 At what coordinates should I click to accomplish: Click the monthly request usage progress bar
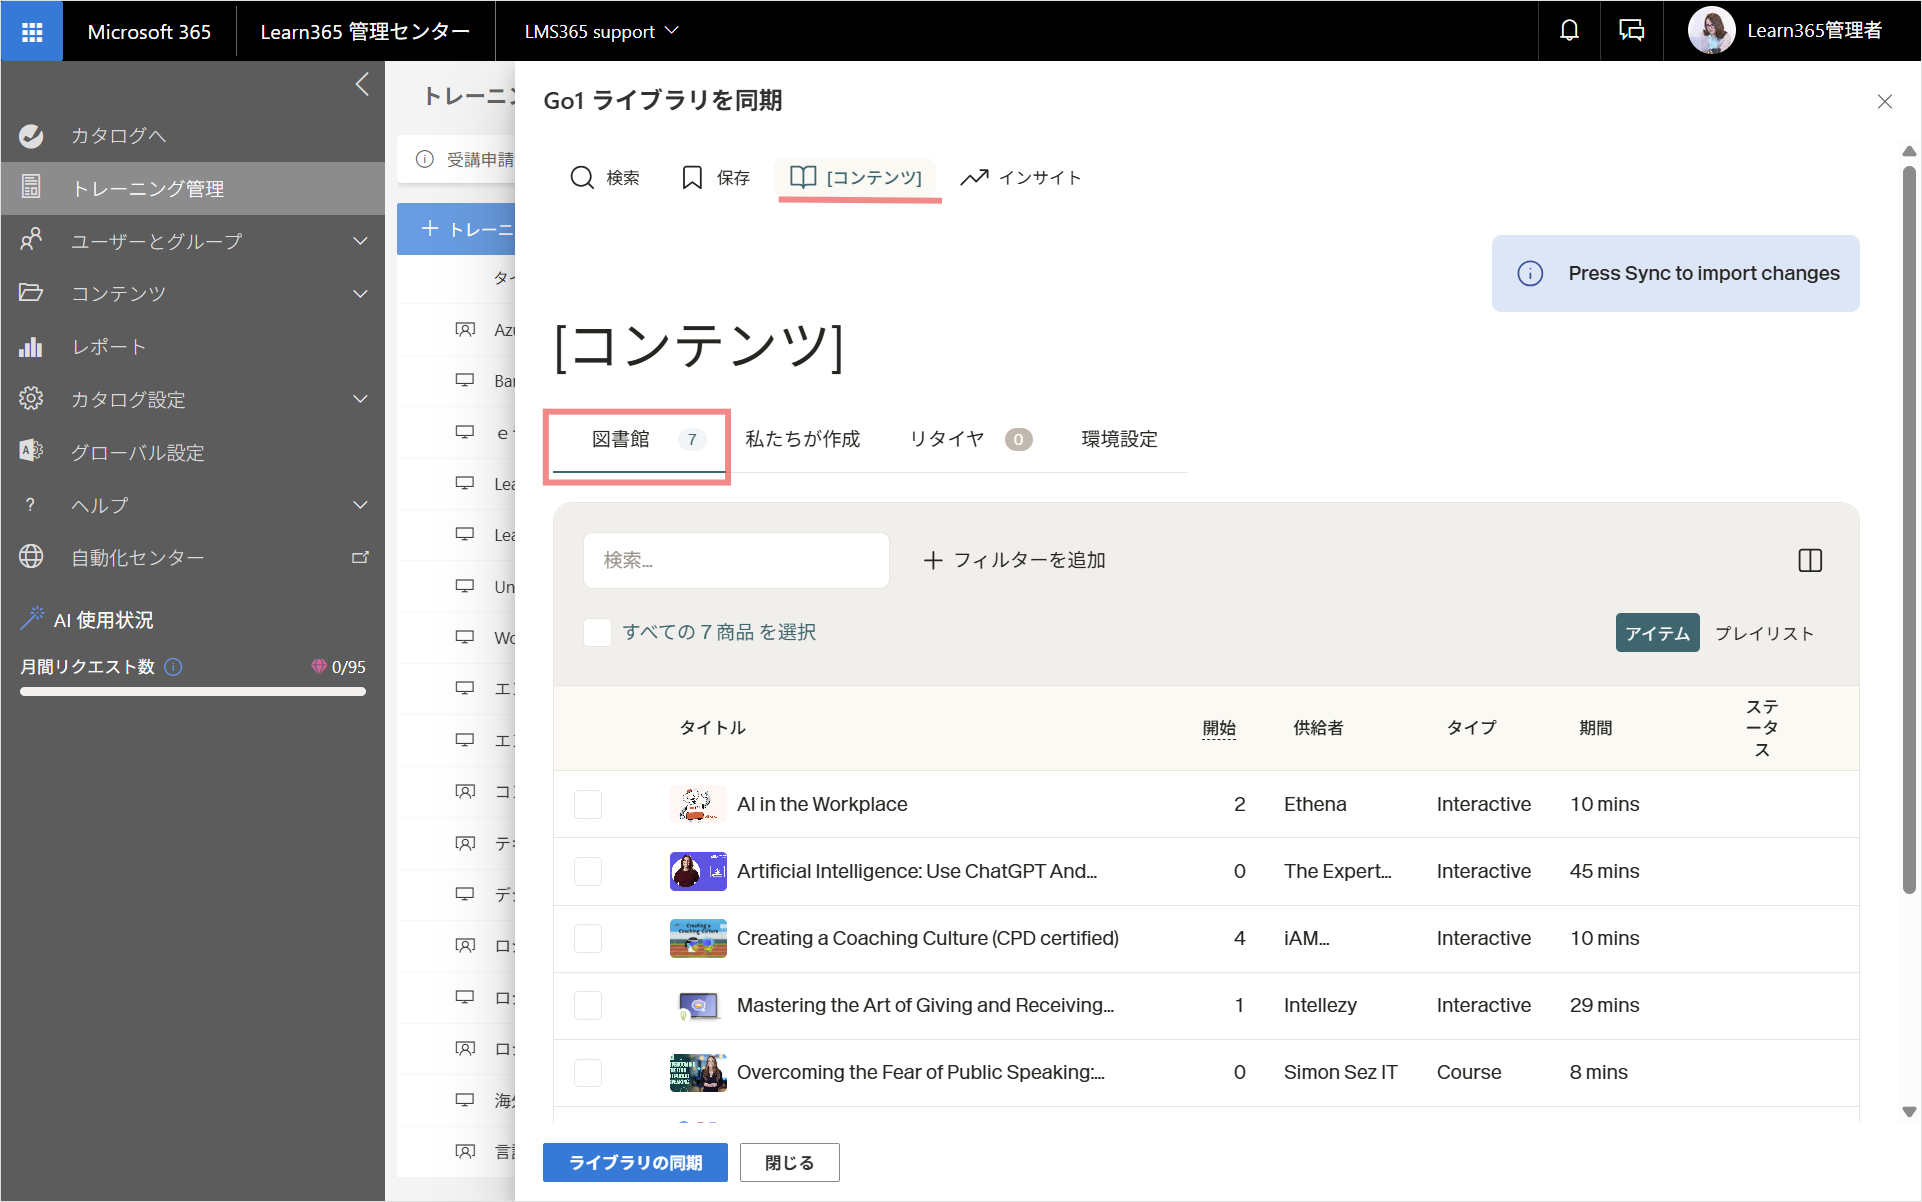tap(193, 691)
